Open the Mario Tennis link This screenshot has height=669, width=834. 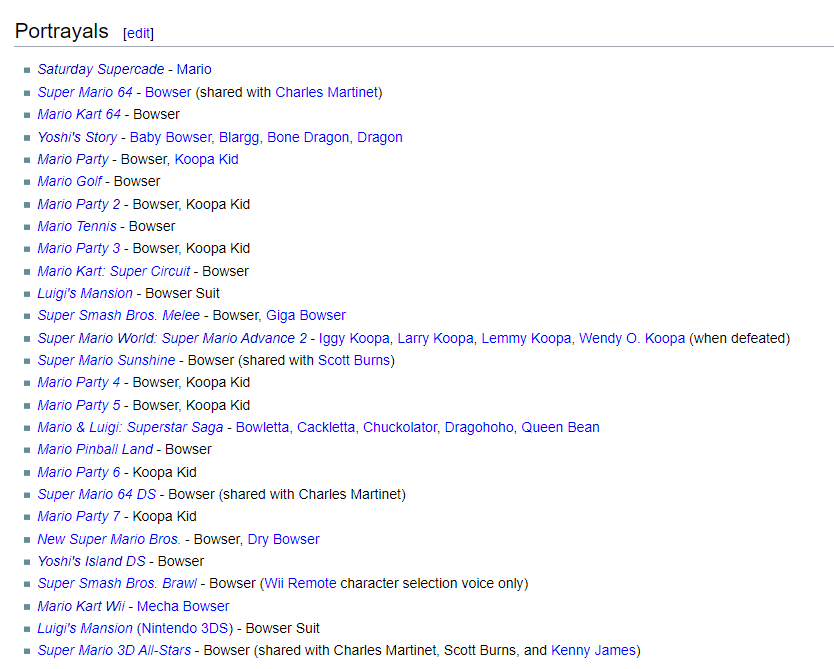[77, 227]
